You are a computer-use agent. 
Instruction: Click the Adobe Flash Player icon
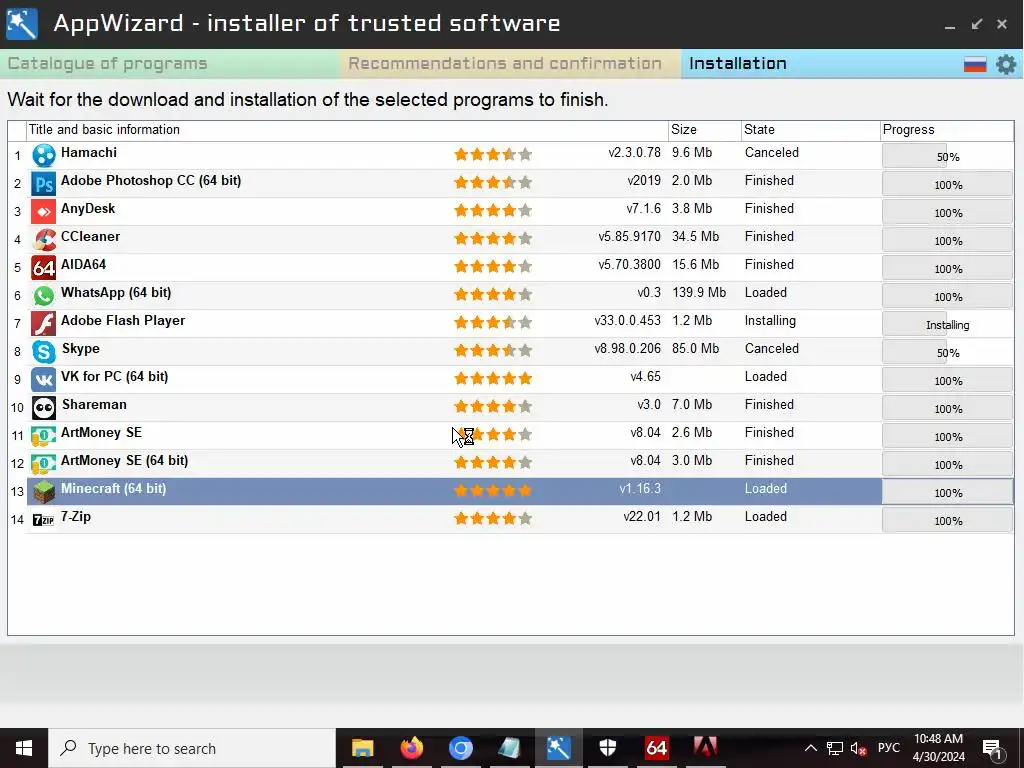point(44,324)
